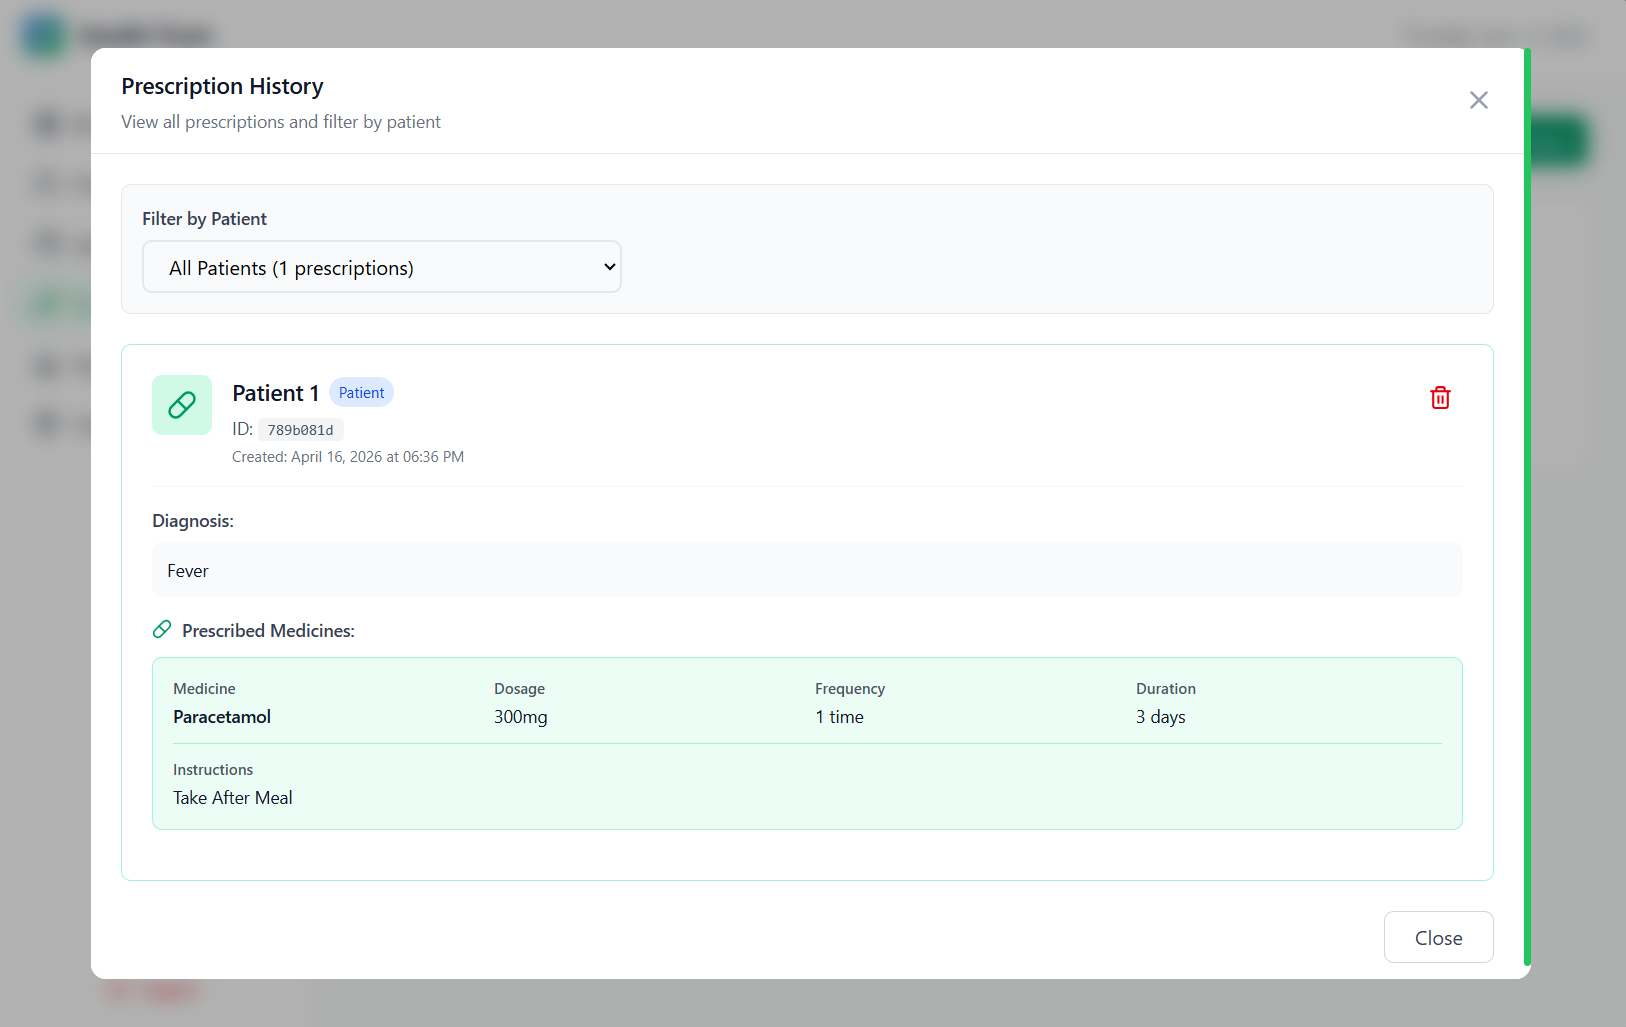The width and height of the screenshot is (1626, 1027).
Task: Click the Prescription History dialog title
Action: tap(222, 86)
